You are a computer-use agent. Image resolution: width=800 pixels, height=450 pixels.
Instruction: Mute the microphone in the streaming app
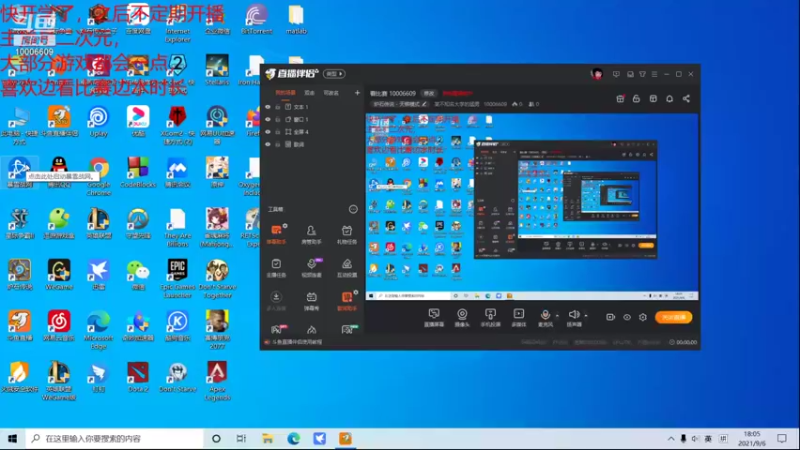545,317
